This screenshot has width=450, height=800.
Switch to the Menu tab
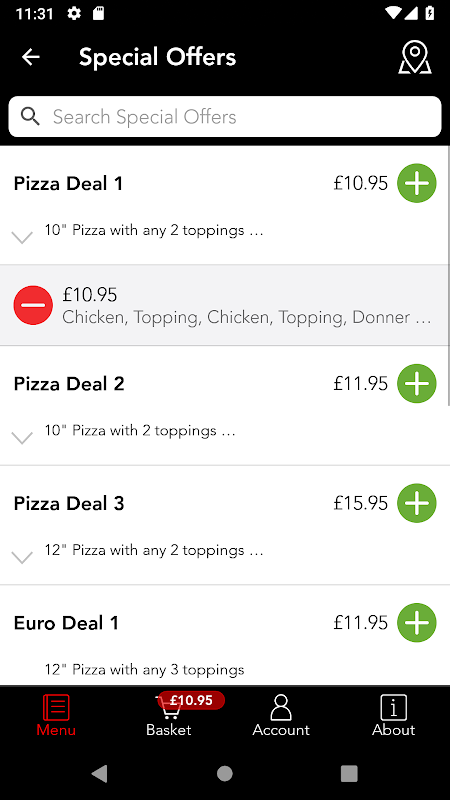[x=56, y=715]
